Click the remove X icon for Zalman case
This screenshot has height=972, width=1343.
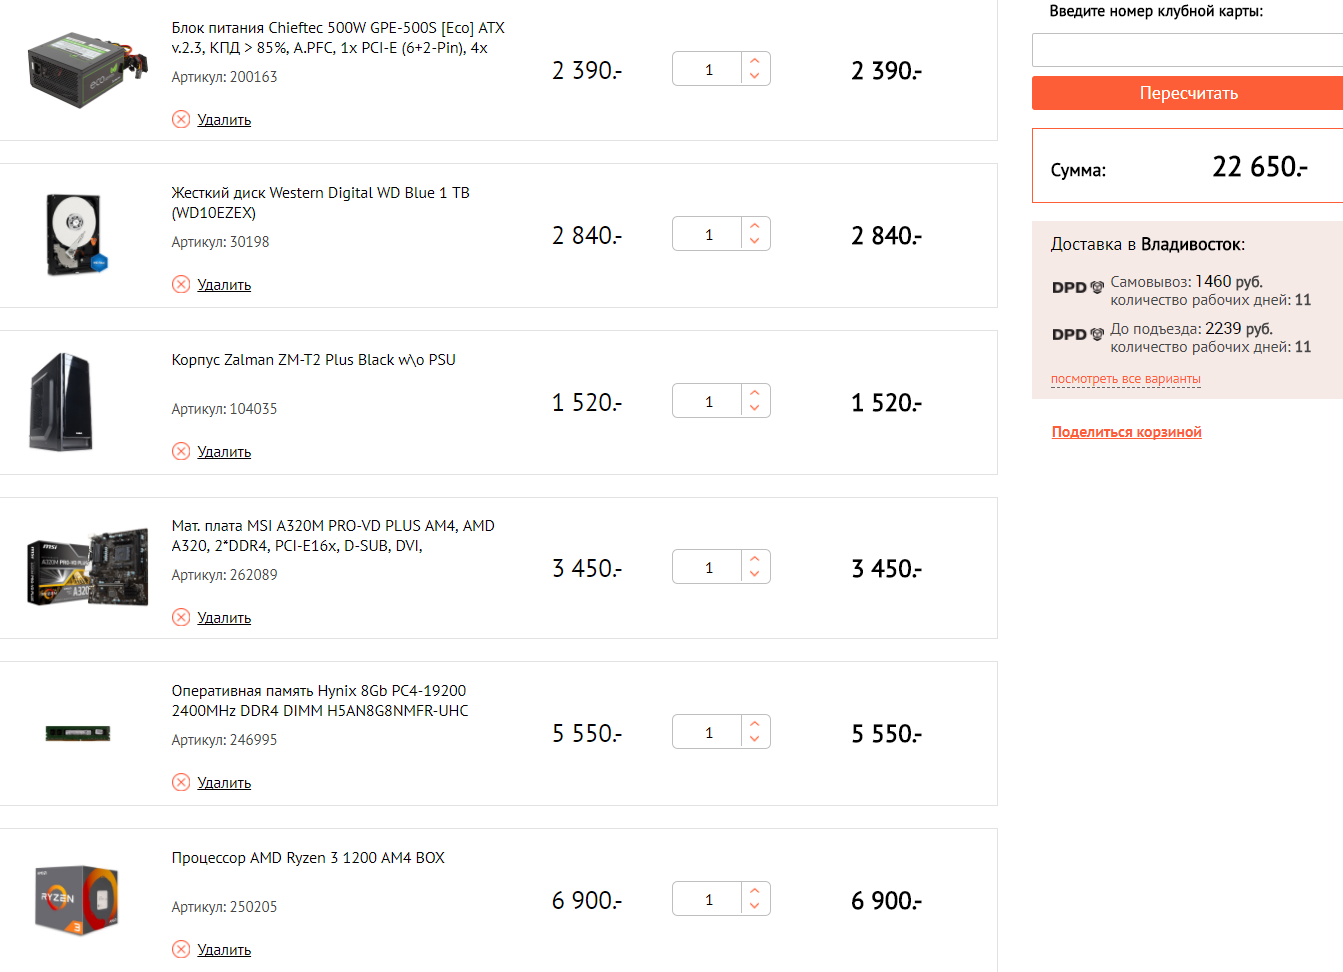coord(181,452)
